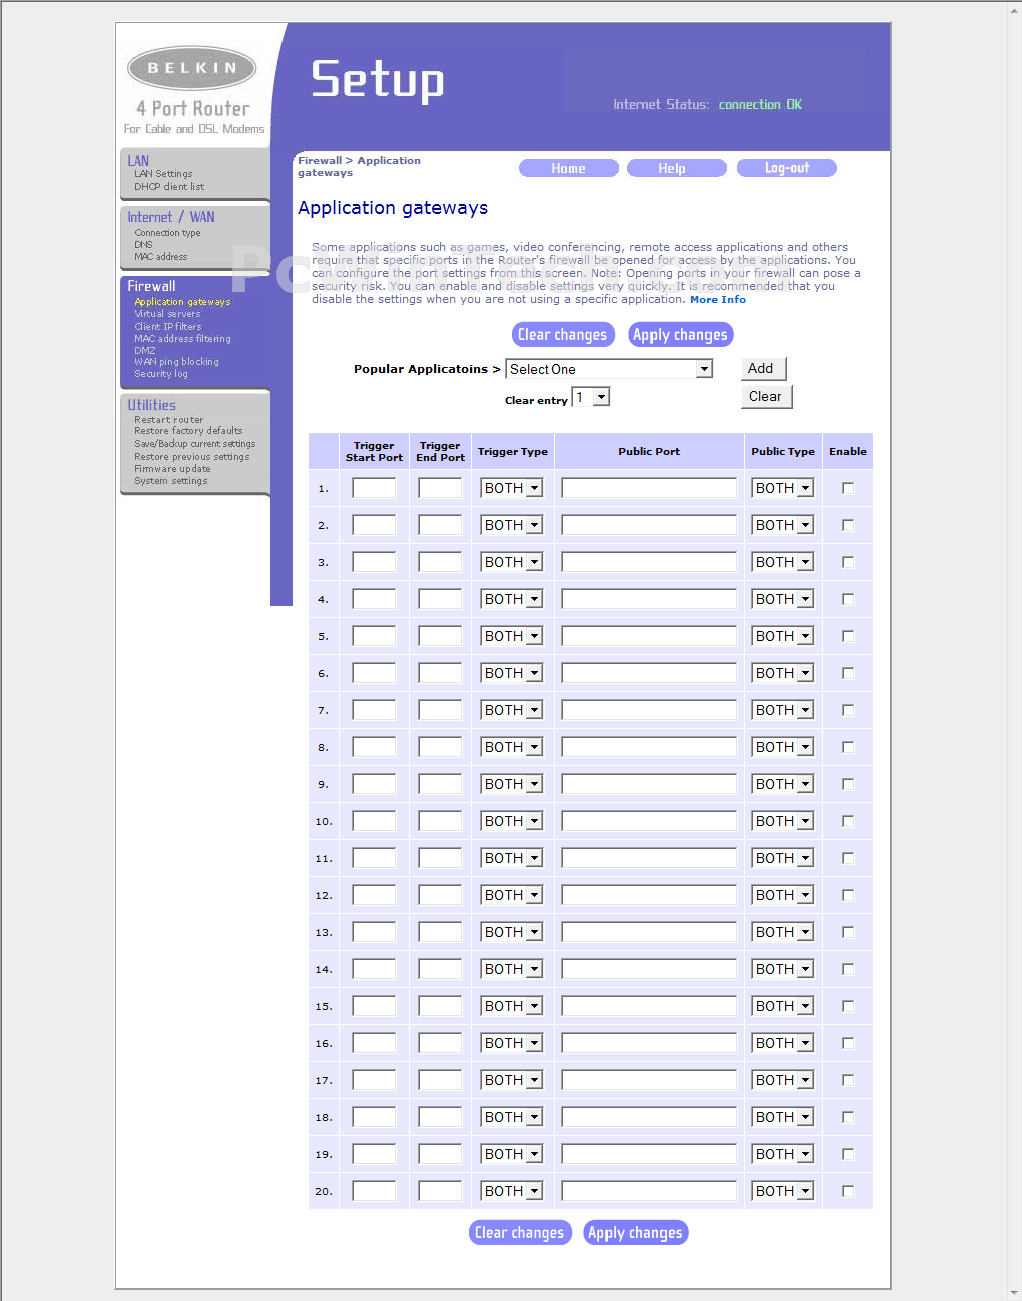
Task: Change Public Type for entry 13
Action: (783, 932)
